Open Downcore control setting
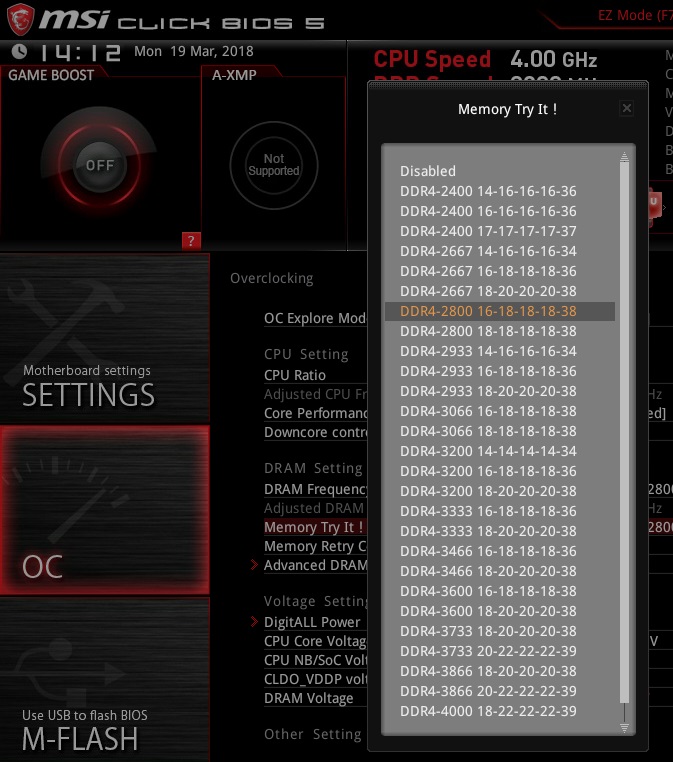Screen dimensions: 673x762 [315, 432]
